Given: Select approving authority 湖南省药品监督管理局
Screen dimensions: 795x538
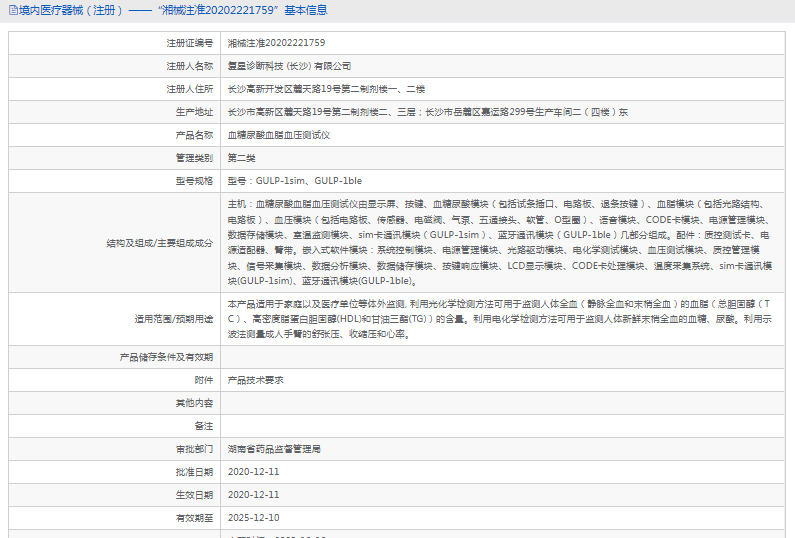Looking at the screenshot, I should (x=274, y=449).
